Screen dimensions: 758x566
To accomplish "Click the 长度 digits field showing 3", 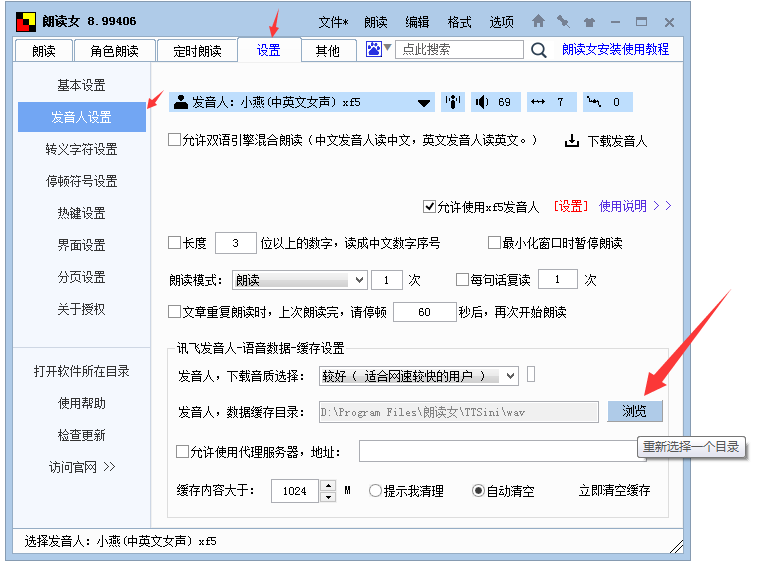I will pos(235,243).
